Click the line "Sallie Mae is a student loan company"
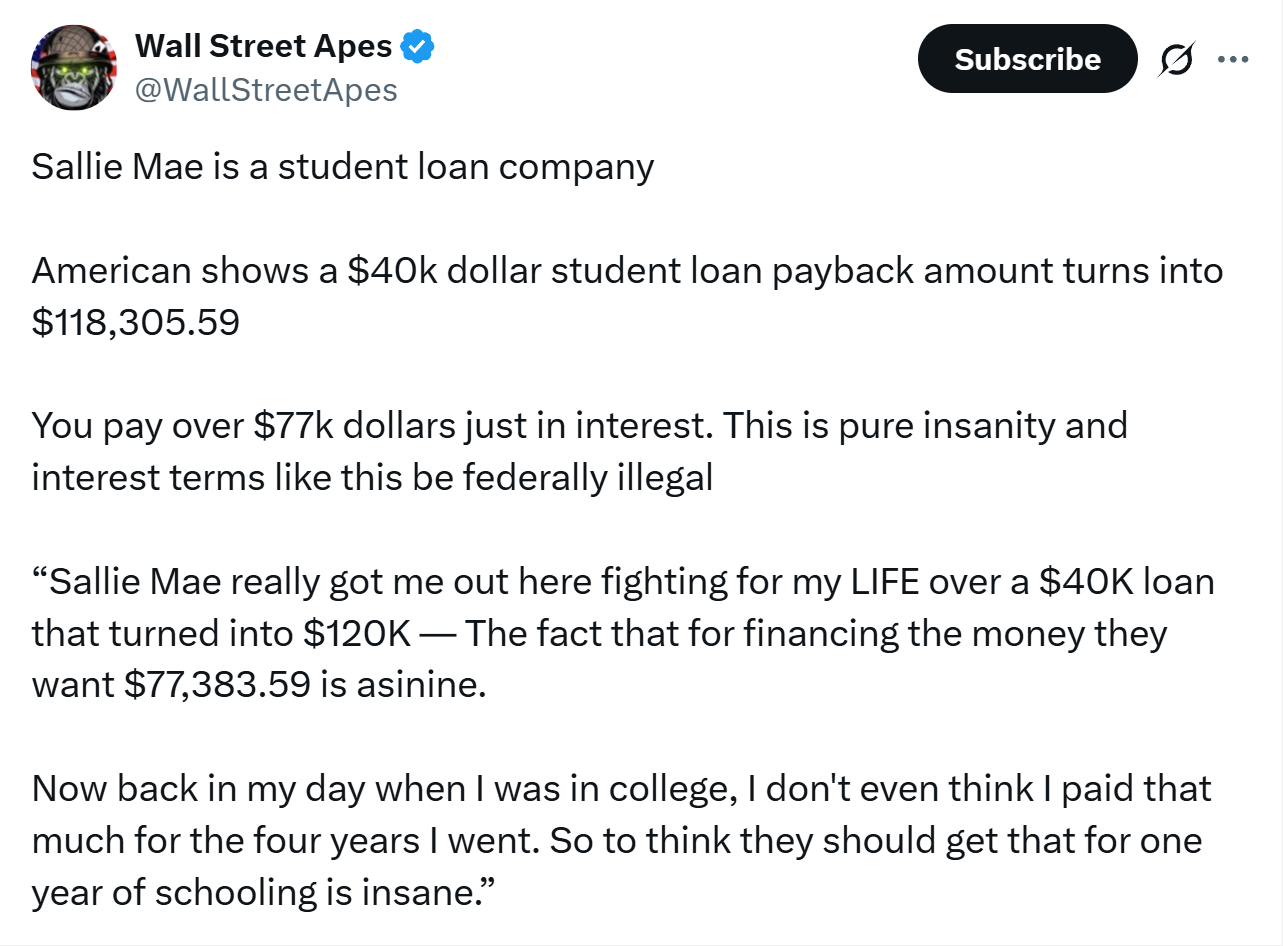This screenshot has height=946, width=1283. 342,166
